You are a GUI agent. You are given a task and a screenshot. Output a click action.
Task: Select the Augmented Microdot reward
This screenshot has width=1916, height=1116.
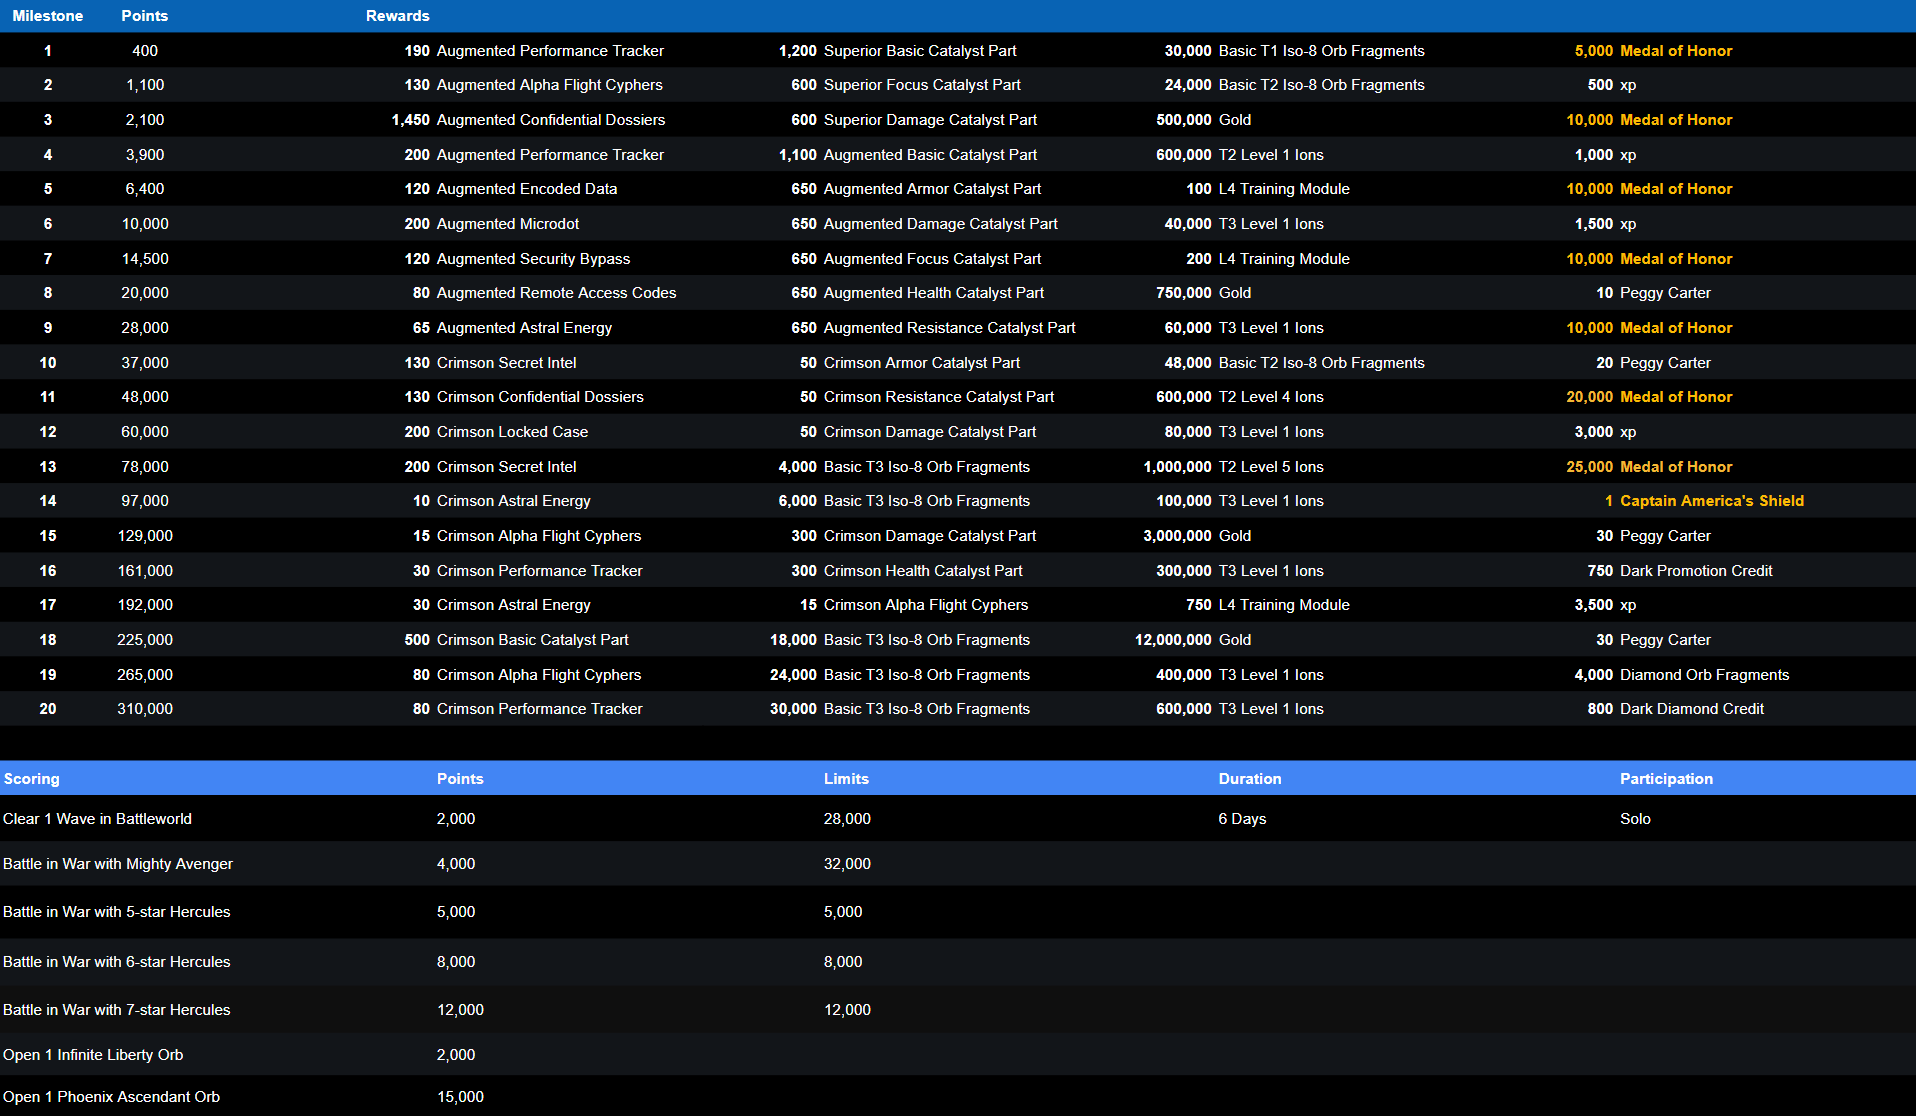point(507,224)
